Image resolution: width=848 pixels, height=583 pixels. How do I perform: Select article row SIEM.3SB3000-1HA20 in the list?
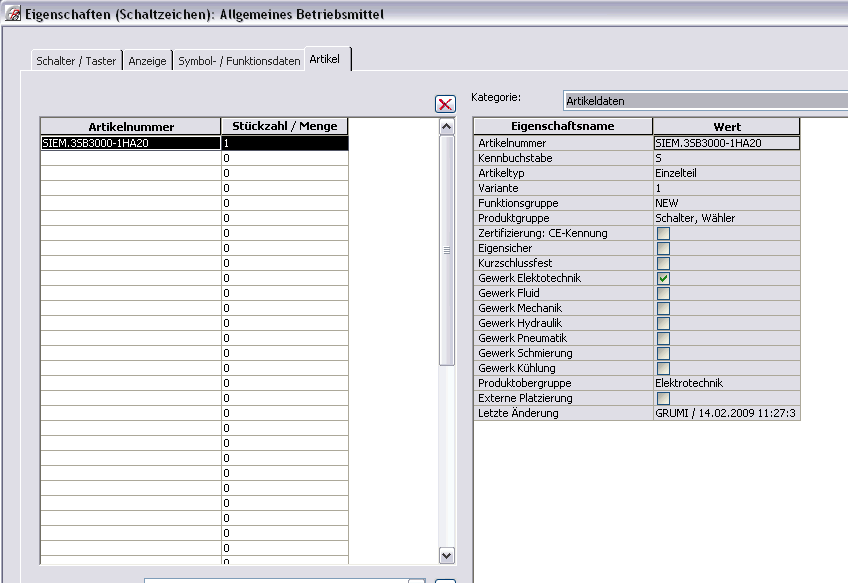click(x=131, y=143)
